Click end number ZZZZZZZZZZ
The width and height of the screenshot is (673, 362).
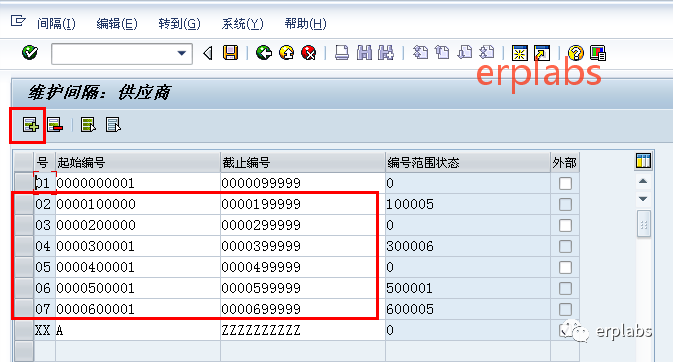tap(261, 330)
